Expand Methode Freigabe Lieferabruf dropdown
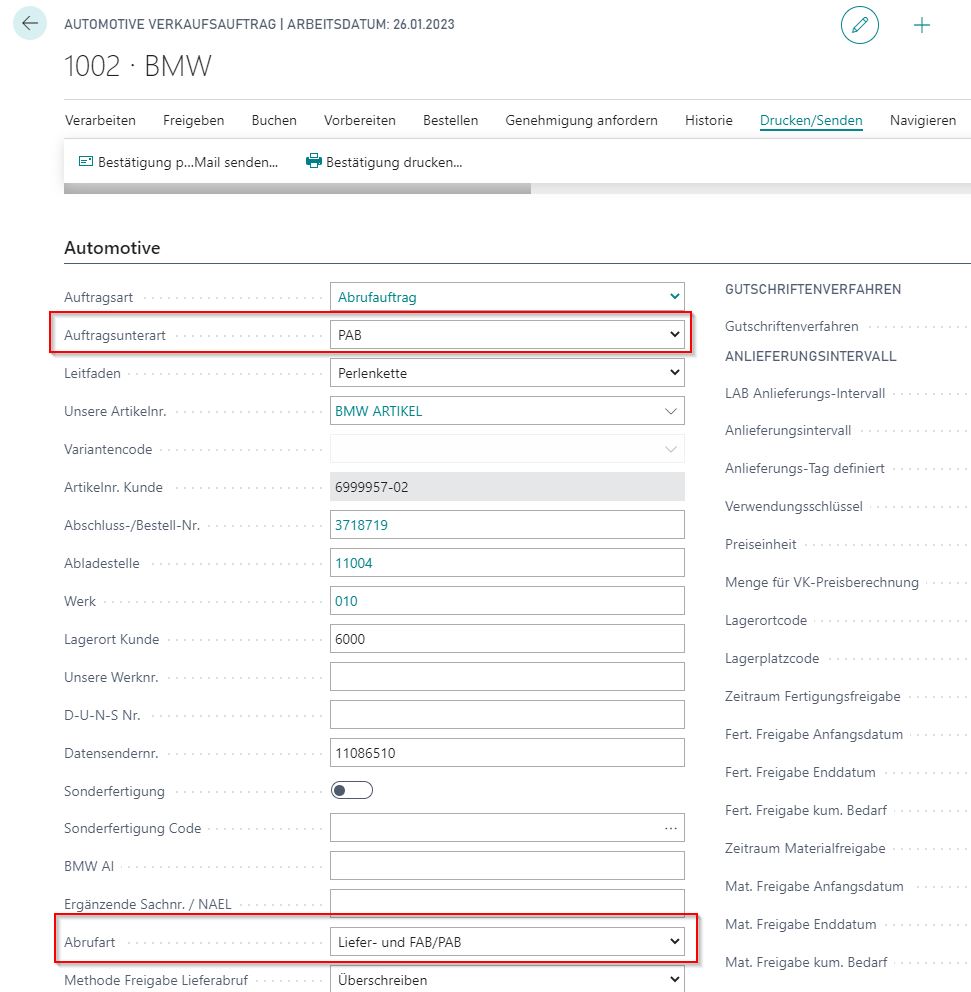This screenshot has width=971, height=992. click(674, 979)
